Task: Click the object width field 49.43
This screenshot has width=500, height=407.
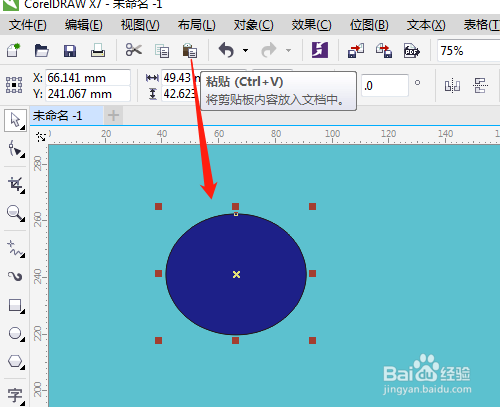Action: click(x=181, y=78)
